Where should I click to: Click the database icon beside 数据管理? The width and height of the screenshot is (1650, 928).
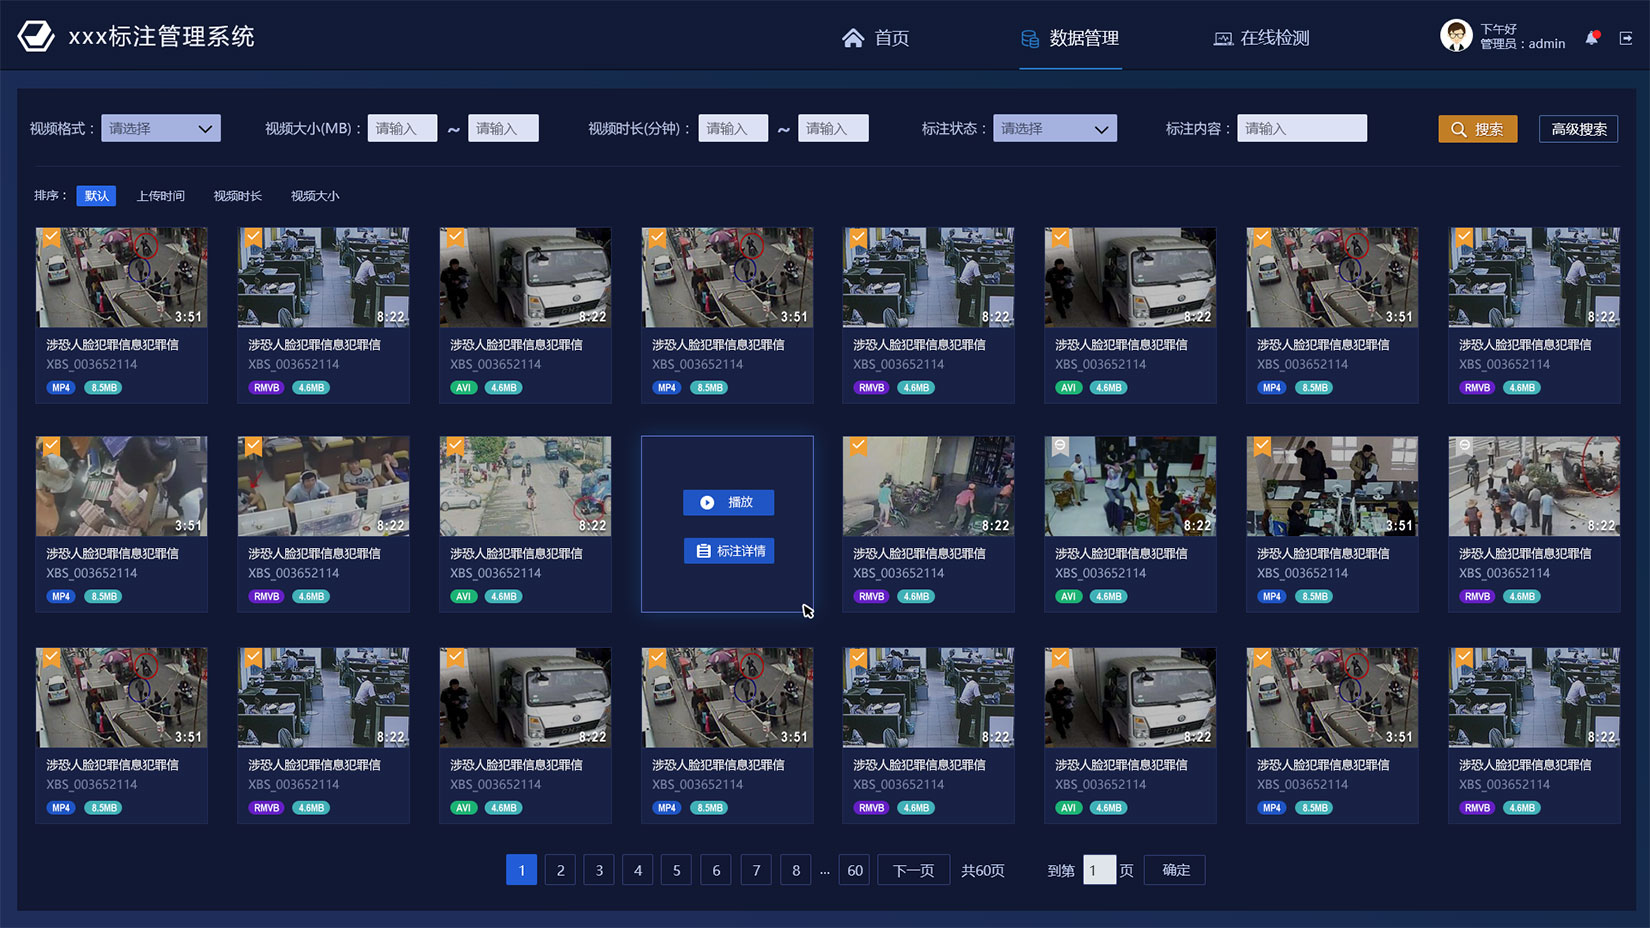click(1030, 38)
